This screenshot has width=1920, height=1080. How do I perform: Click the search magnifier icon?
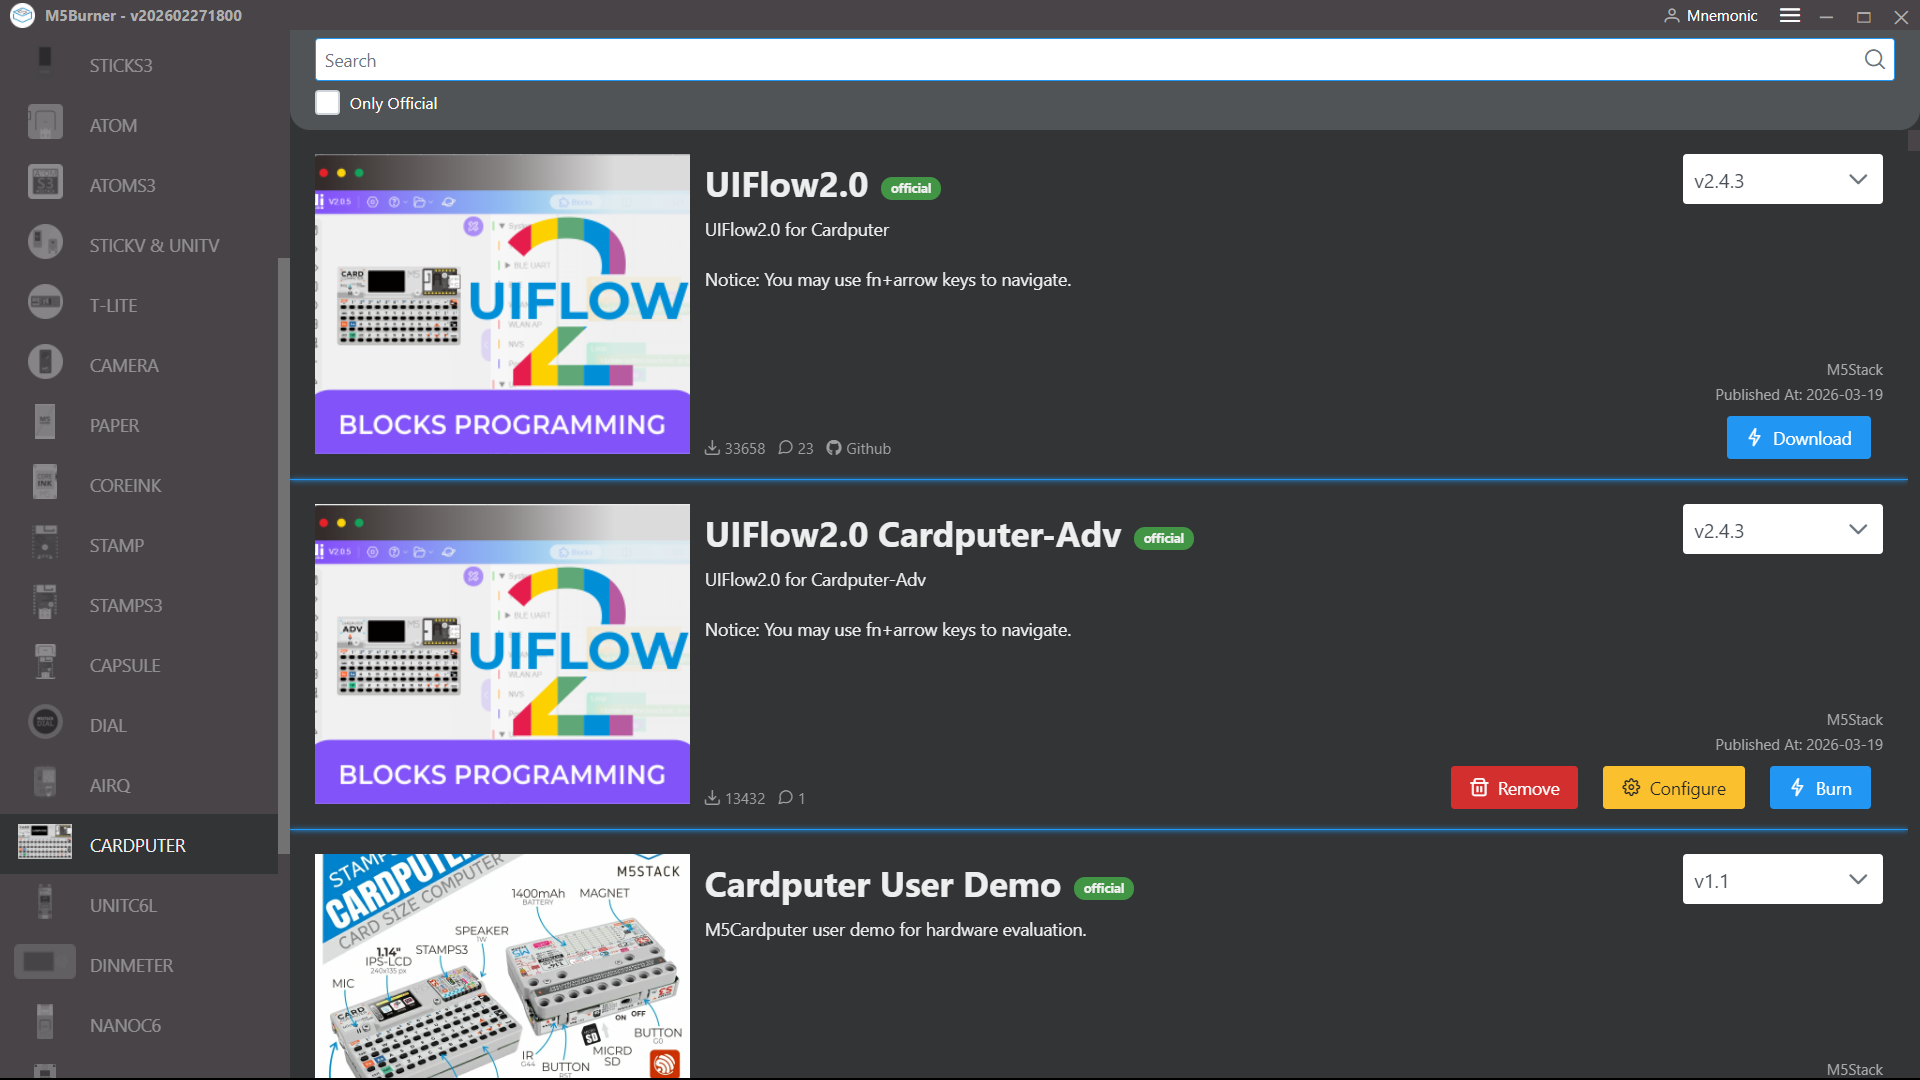point(1874,60)
